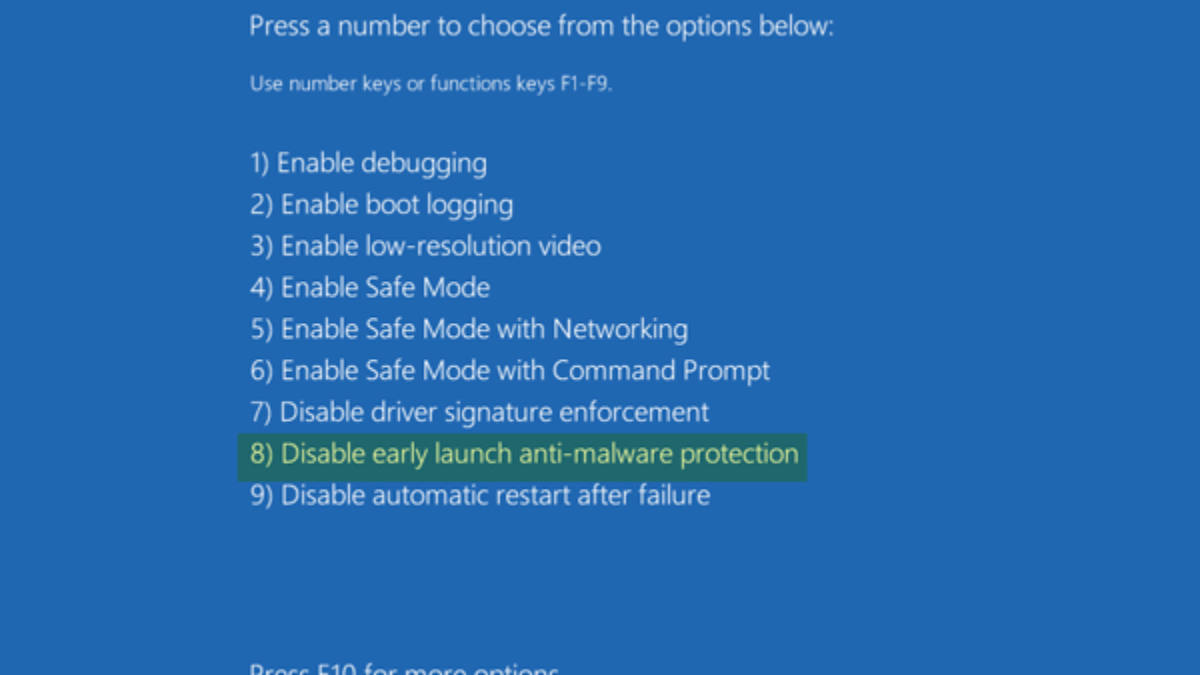Select Disable automatic restart after failure
The width and height of the screenshot is (1200, 675).
point(480,495)
